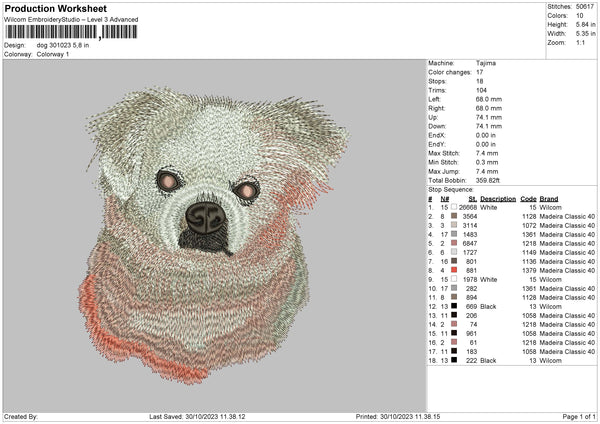
Task: Click the Code column header
Action: 529,198
